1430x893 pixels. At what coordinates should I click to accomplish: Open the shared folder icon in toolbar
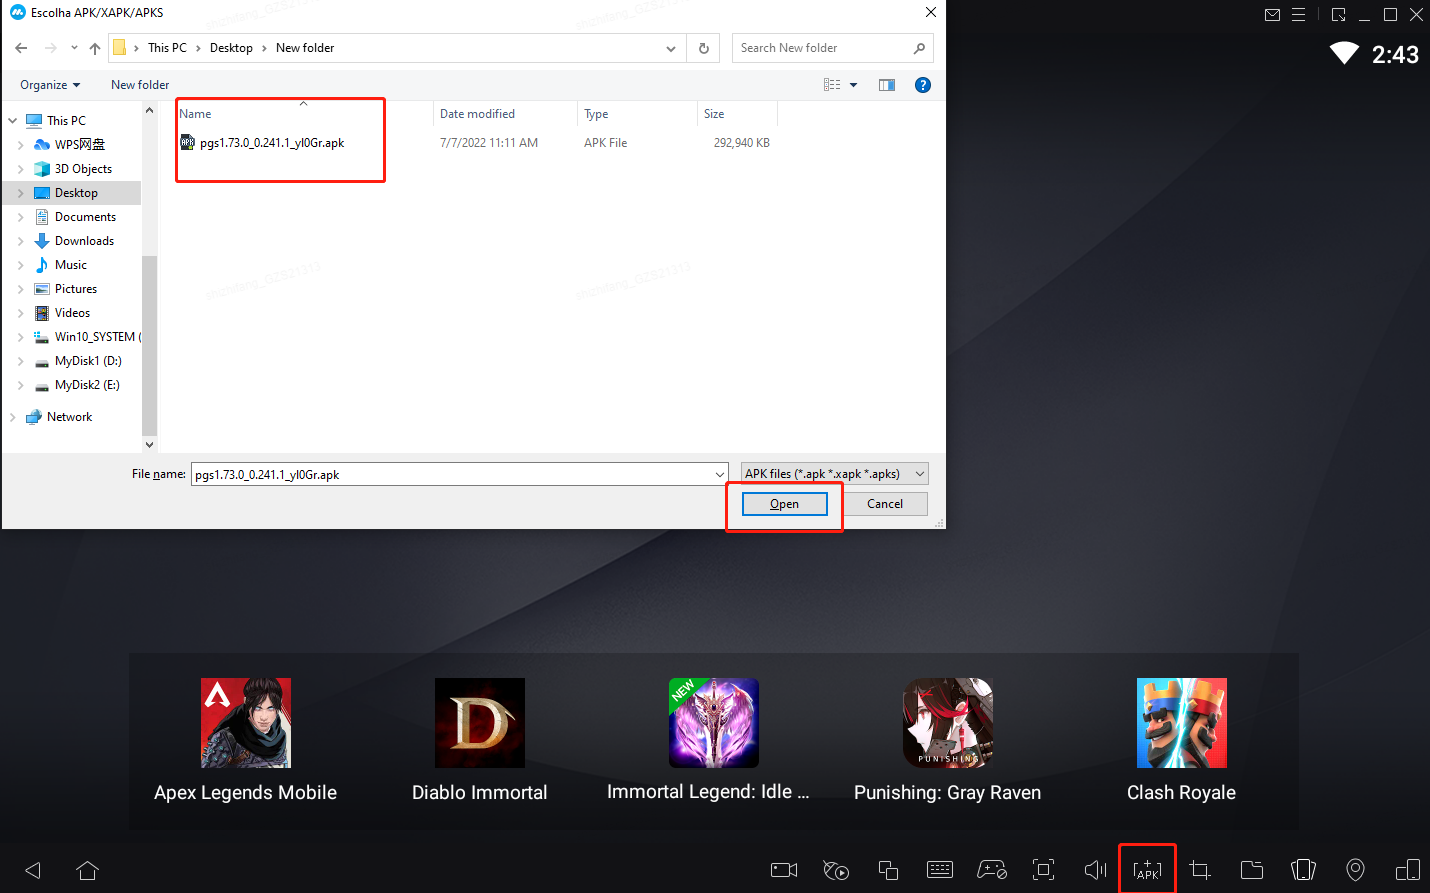click(x=1252, y=870)
